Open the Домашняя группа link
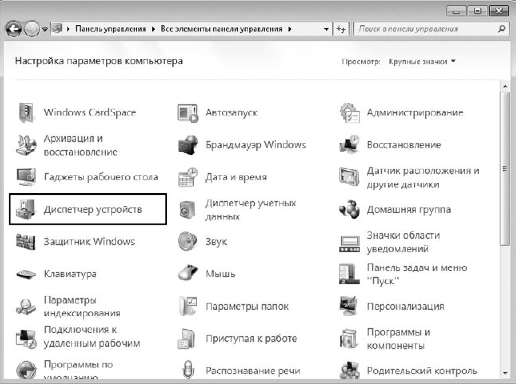 [409, 210]
